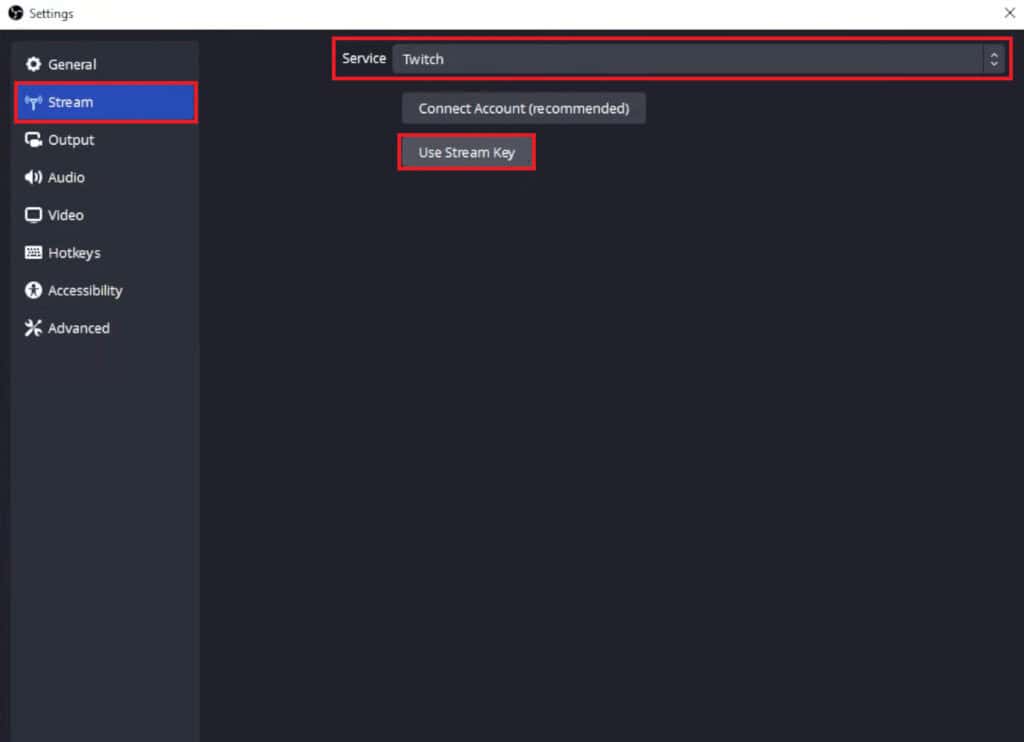Click the Service dropdown up-down arrows

pyautogui.click(x=994, y=59)
